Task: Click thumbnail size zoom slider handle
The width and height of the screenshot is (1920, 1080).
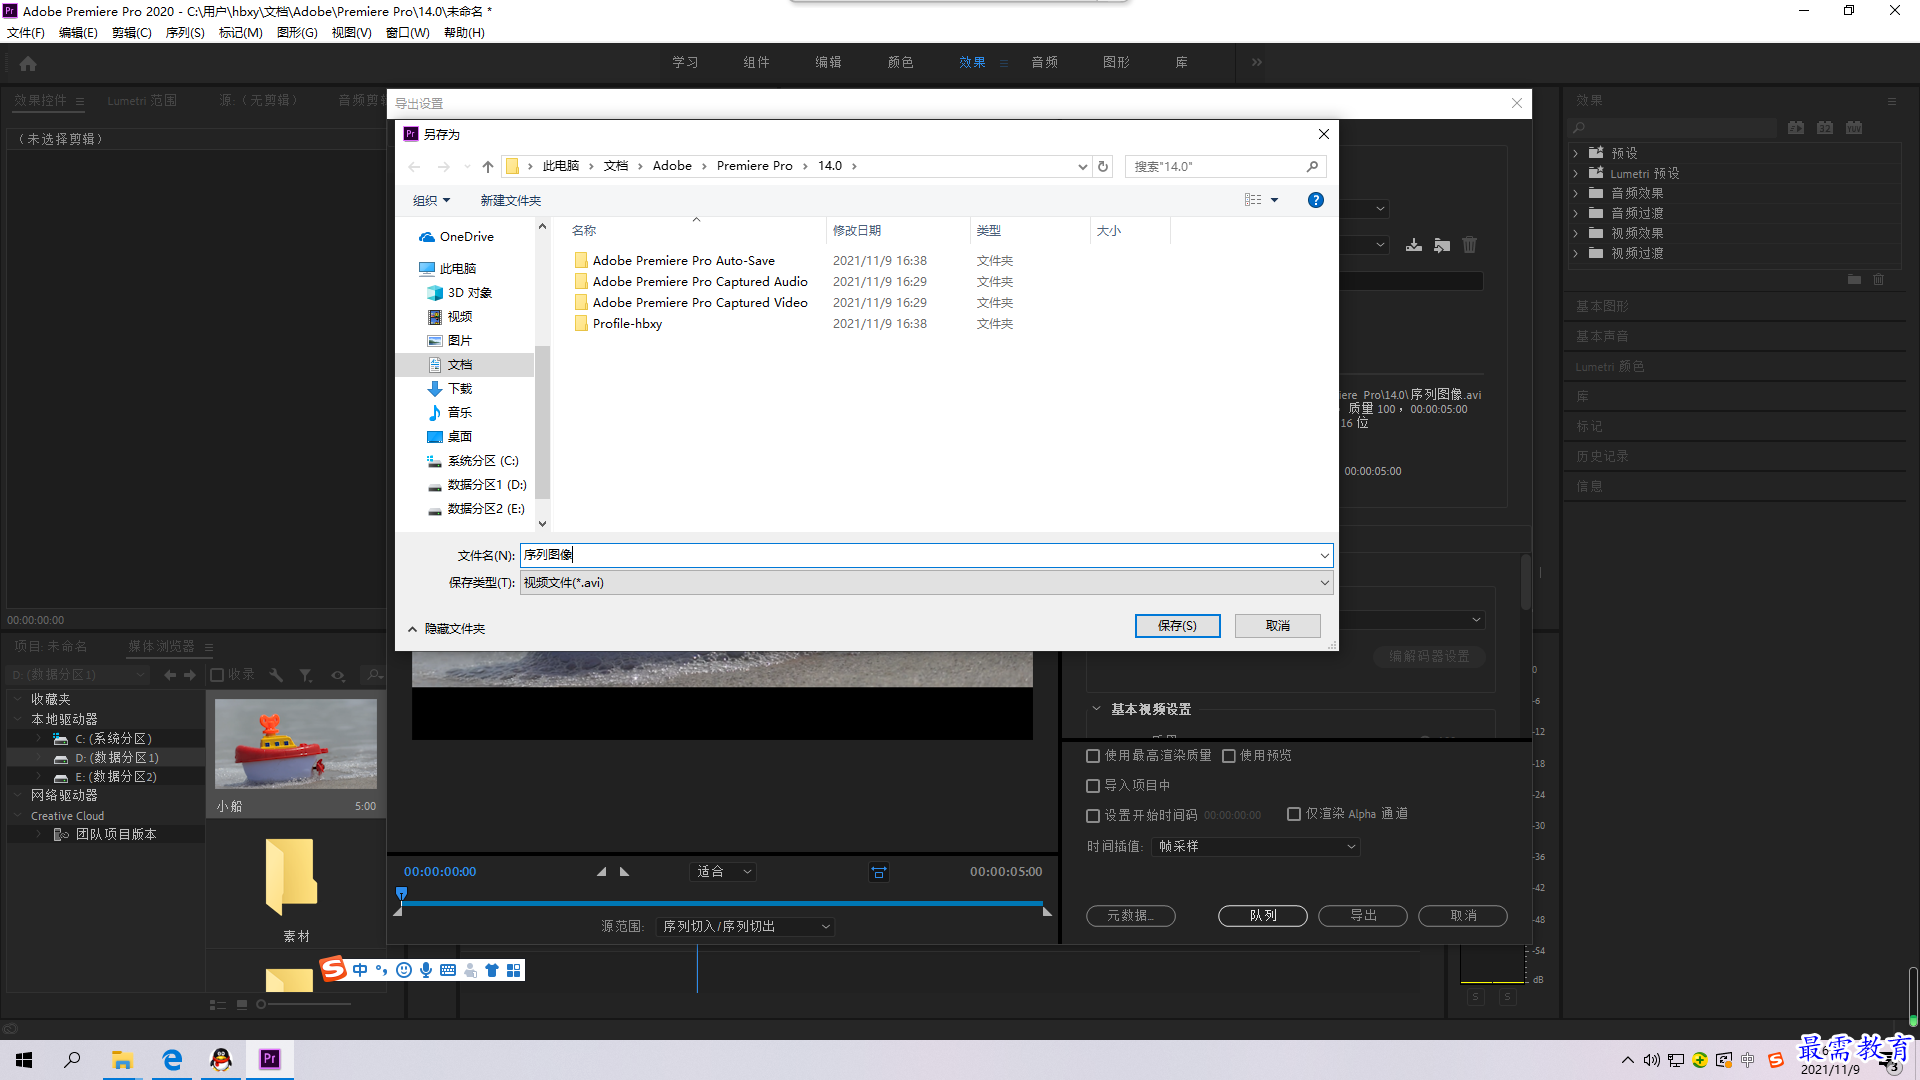Action: (x=261, y=1005)
